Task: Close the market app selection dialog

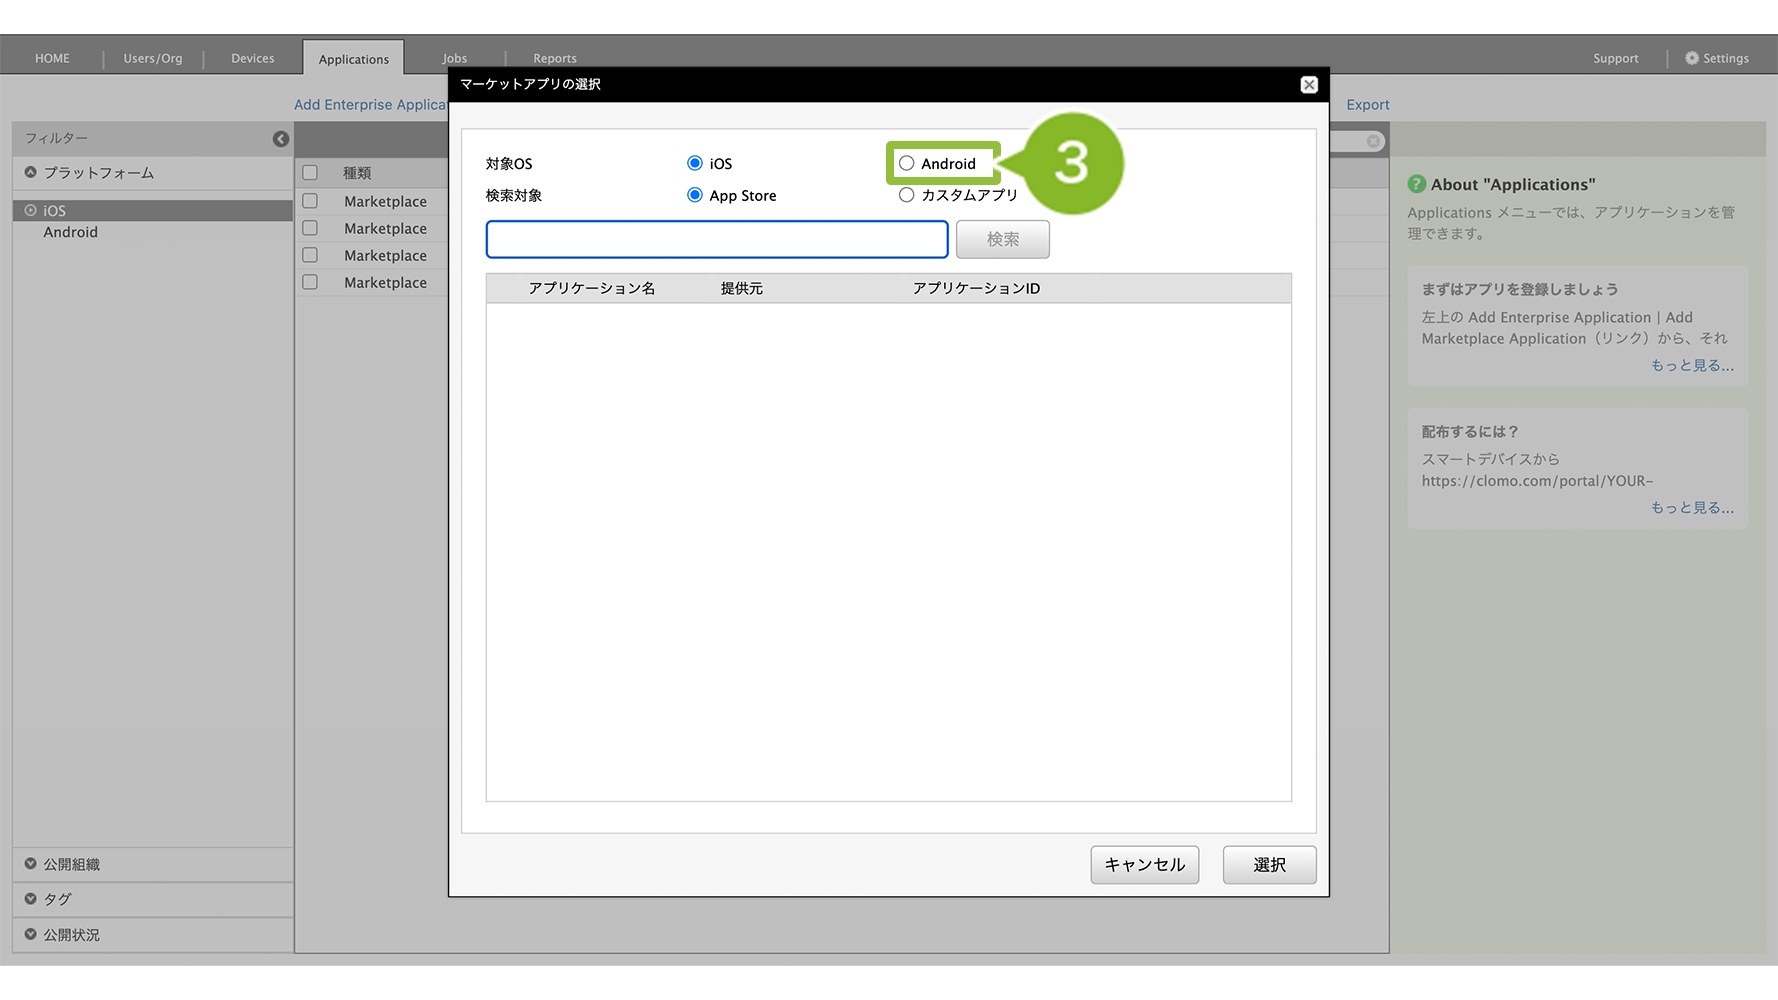Action: pyautogui.click(x=1308, y=85)
